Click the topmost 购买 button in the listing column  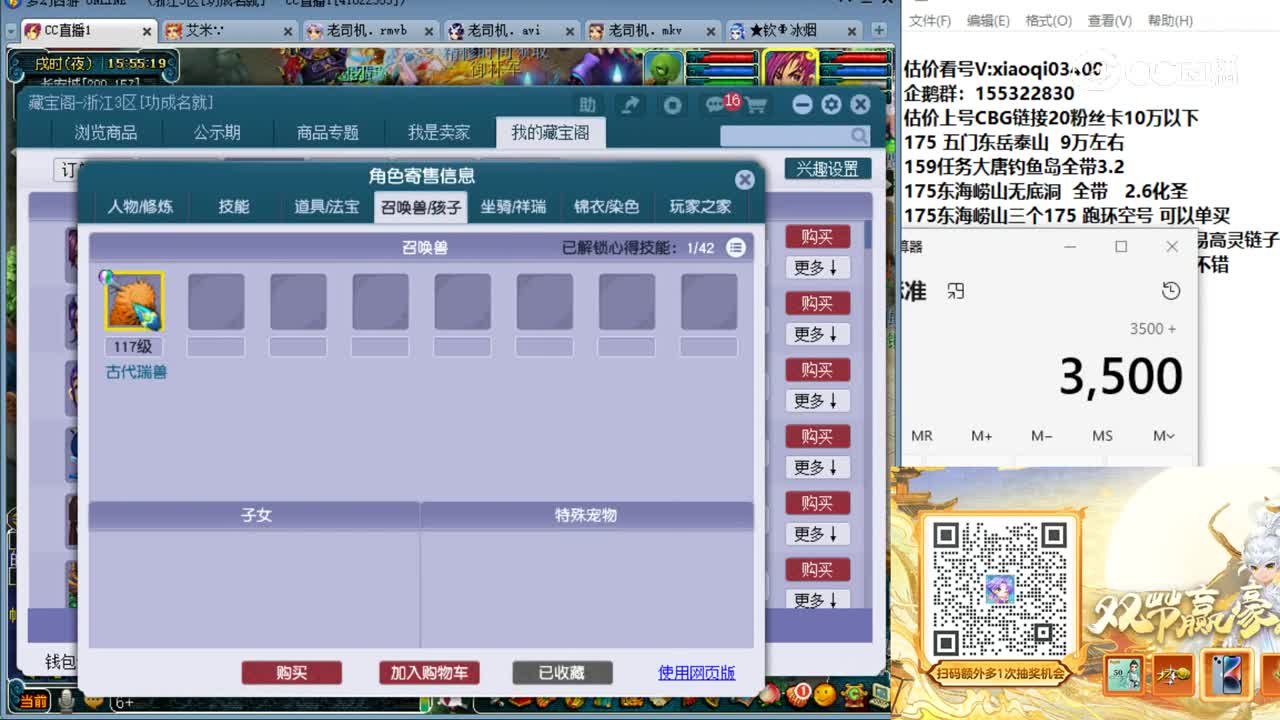817,237
